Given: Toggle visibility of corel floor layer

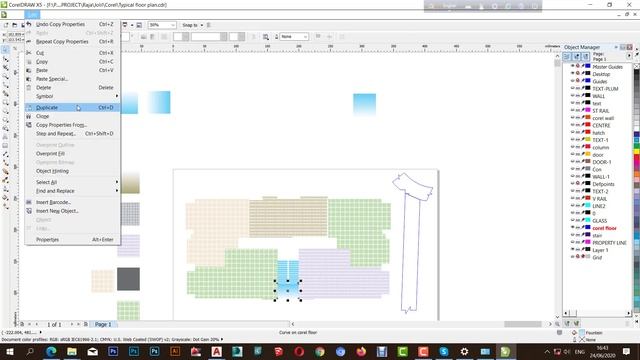Looking at the screenshot, I should [x=572, y=228].
